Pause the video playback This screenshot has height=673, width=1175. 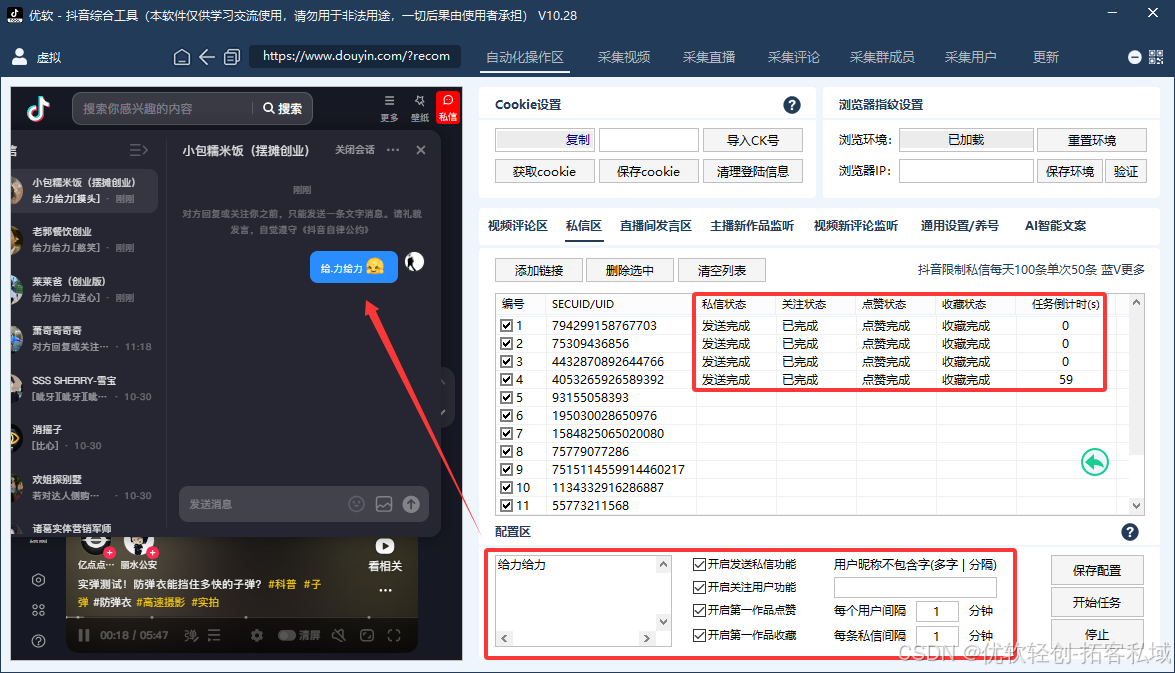coord(84,636)
